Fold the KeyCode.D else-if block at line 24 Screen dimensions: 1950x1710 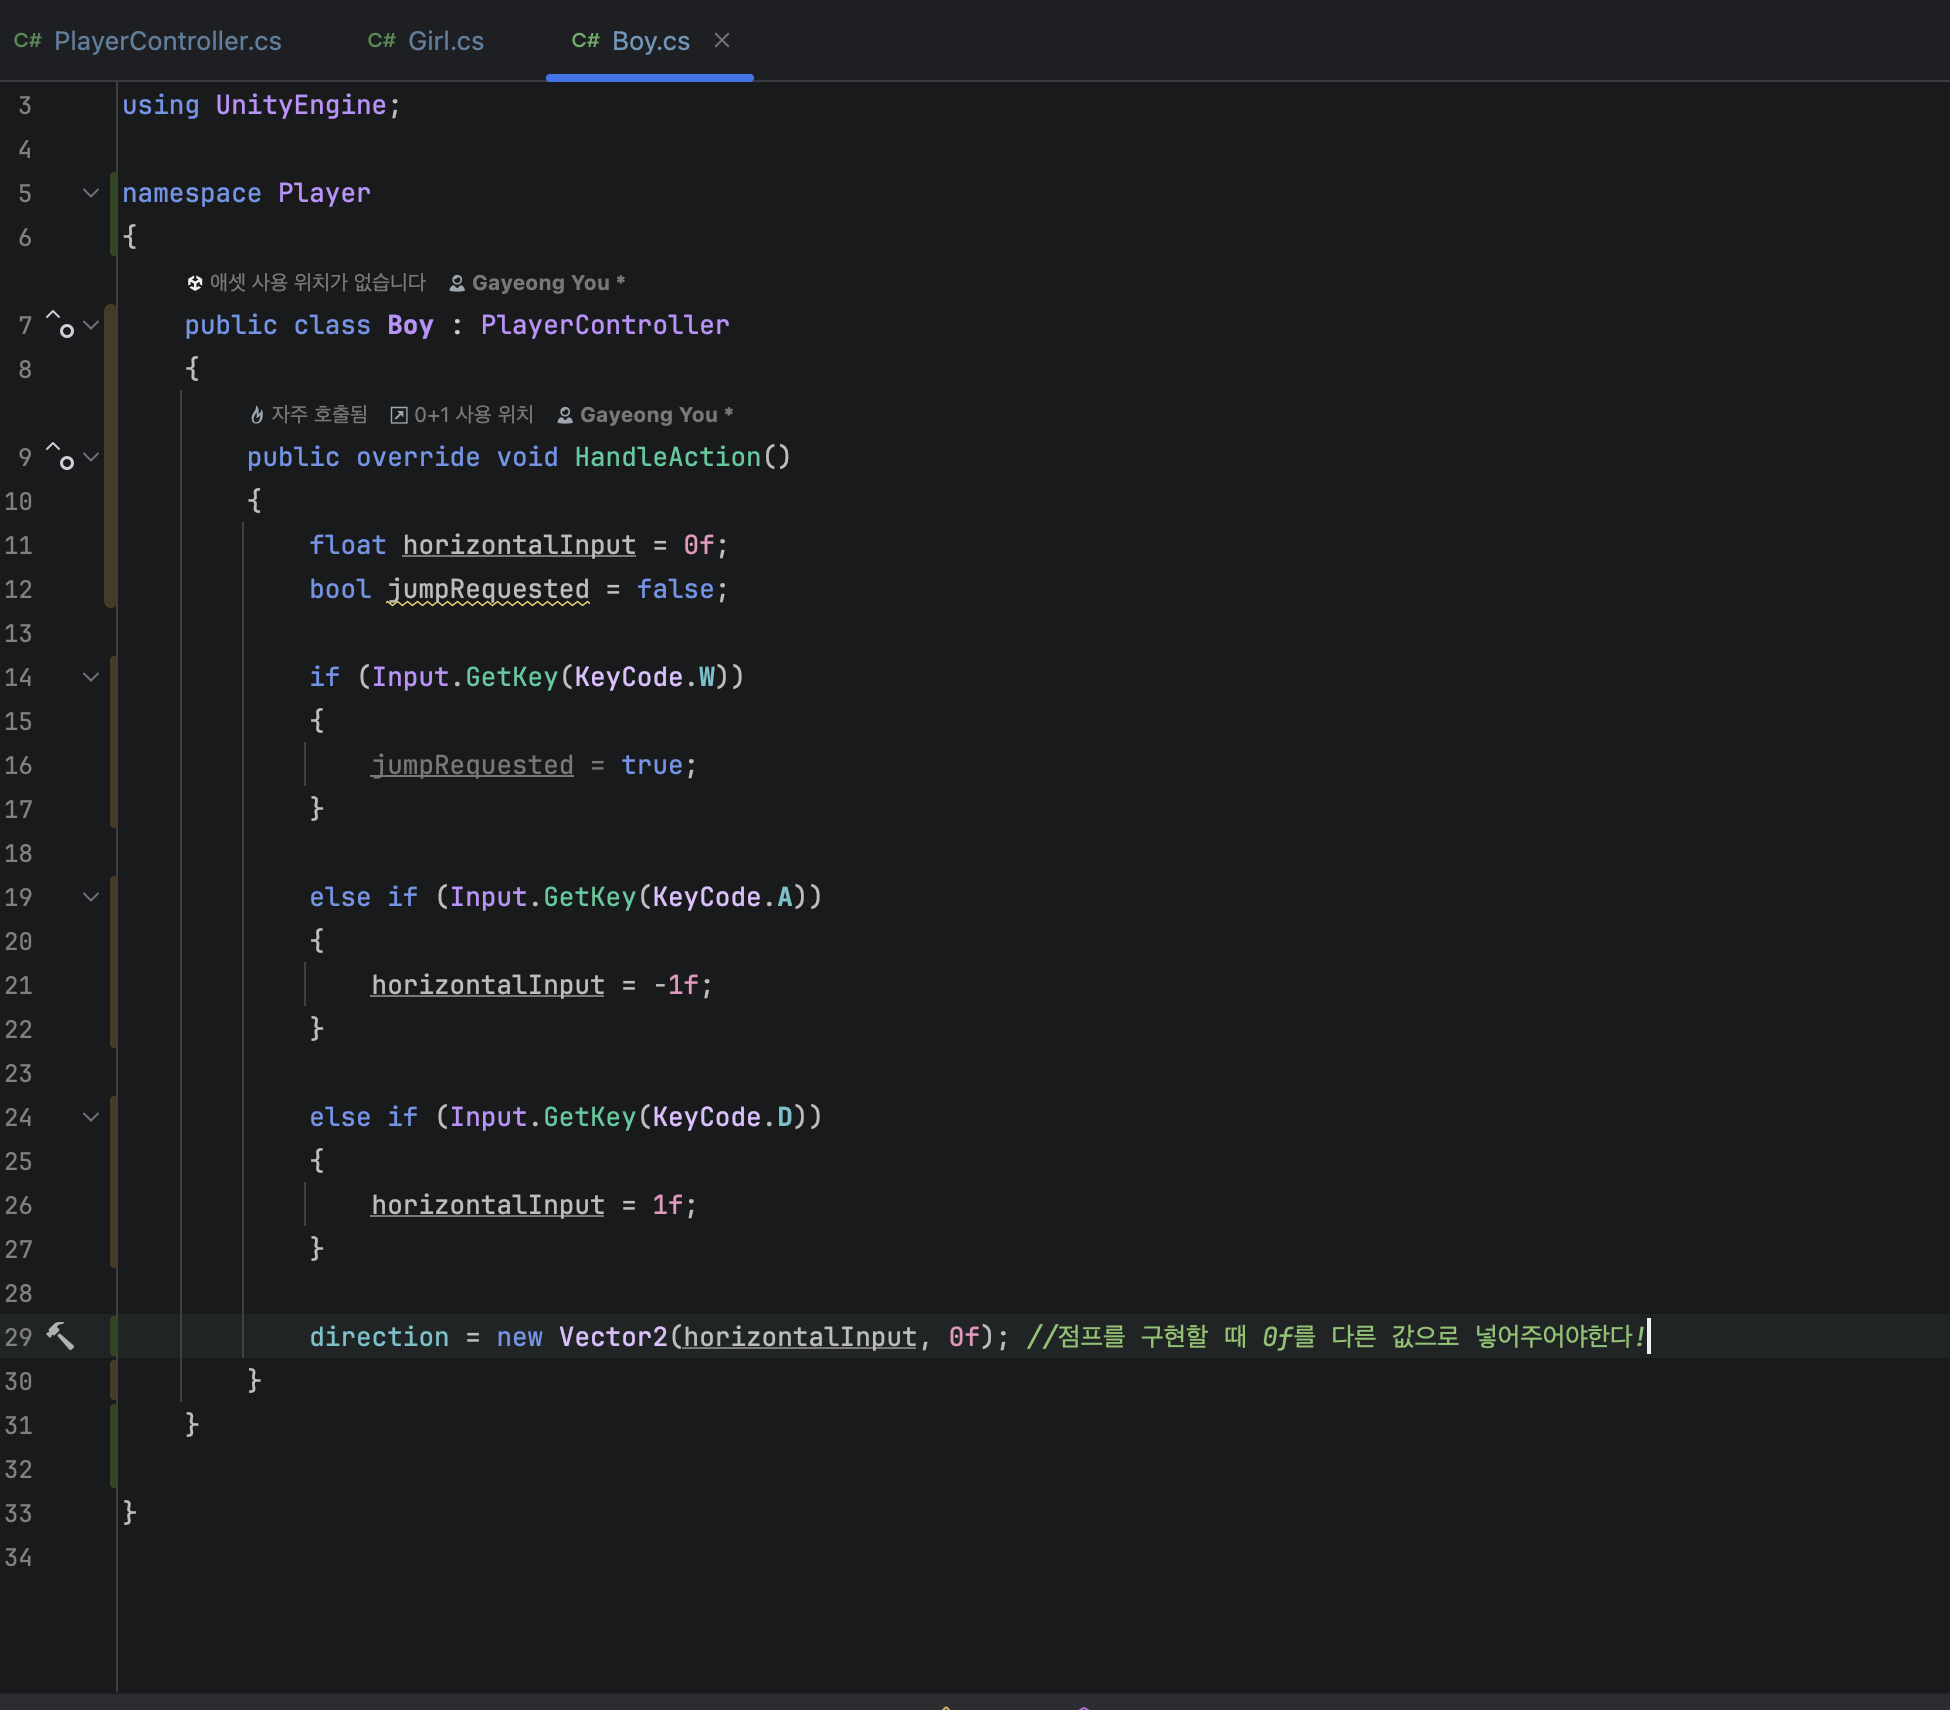point(91,1117)
